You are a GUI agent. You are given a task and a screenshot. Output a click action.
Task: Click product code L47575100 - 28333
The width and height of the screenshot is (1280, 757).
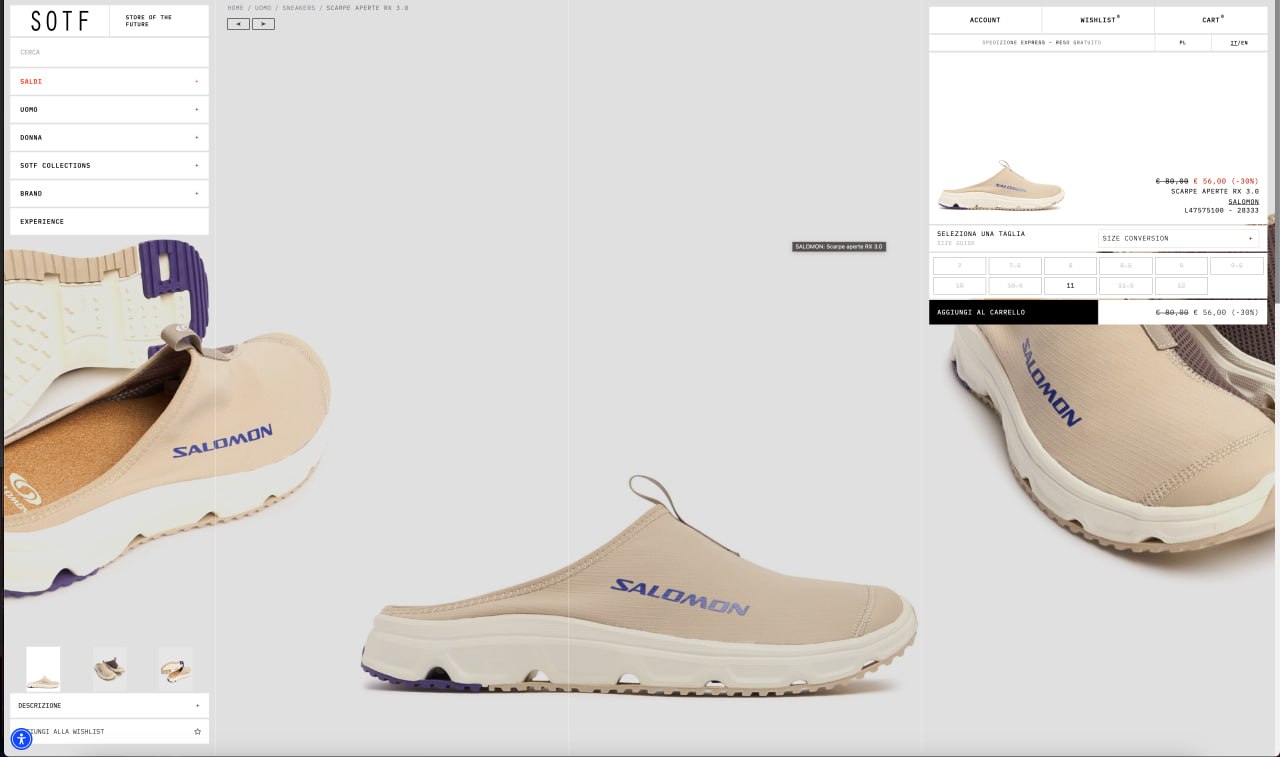point(1221,211)
